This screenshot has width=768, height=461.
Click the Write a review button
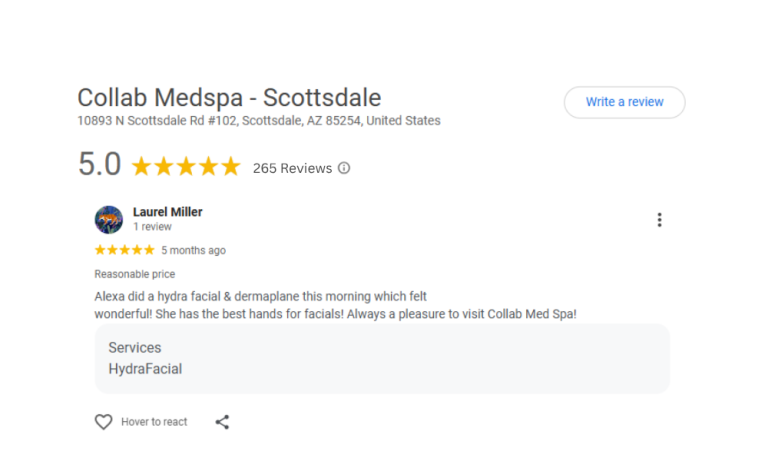(x=624, y=102)
